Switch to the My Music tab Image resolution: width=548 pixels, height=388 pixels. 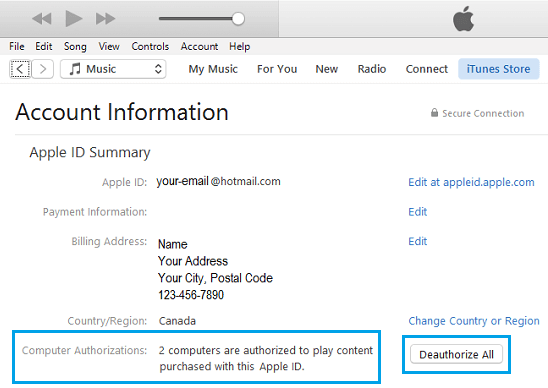pos(213,69)
